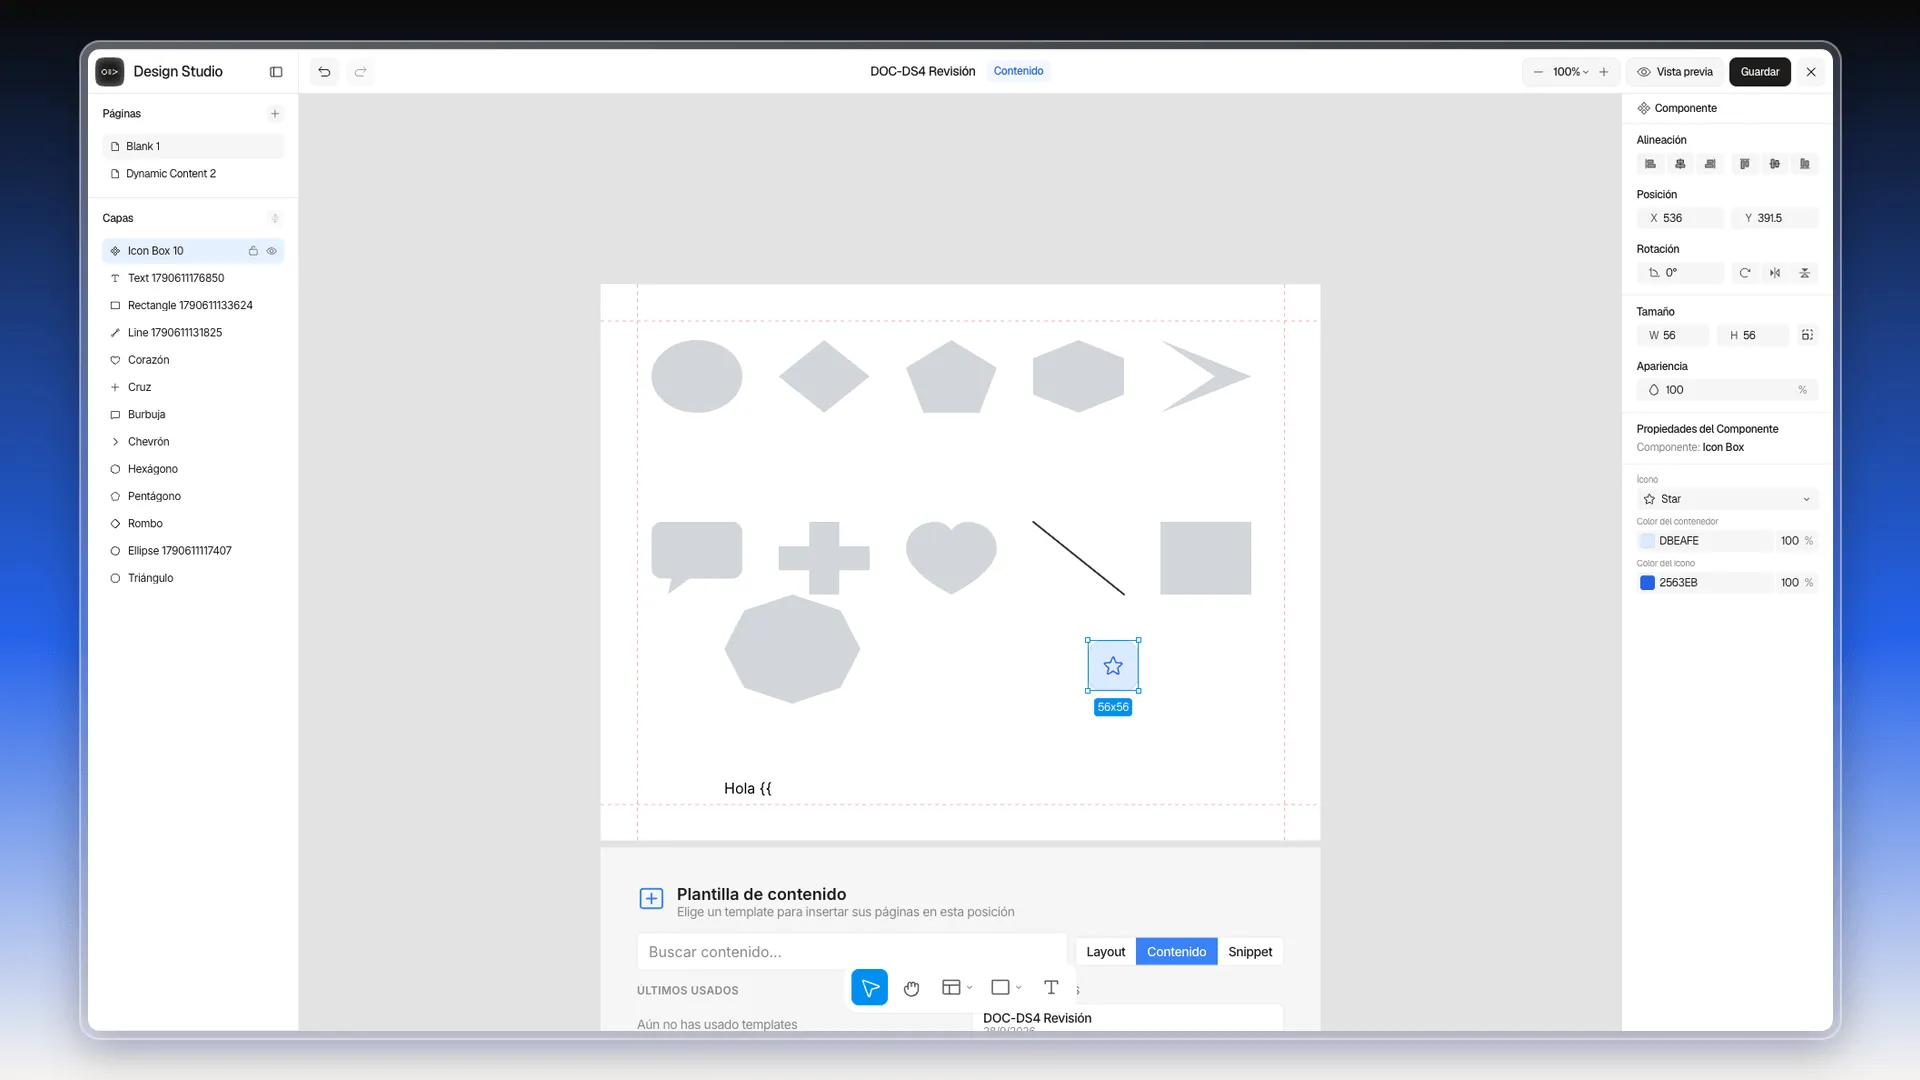This screenshot has height=1080, width=1920.
Task: Activate the pointer selection tool
Action: pyautogui.click(x=870, y=988)
